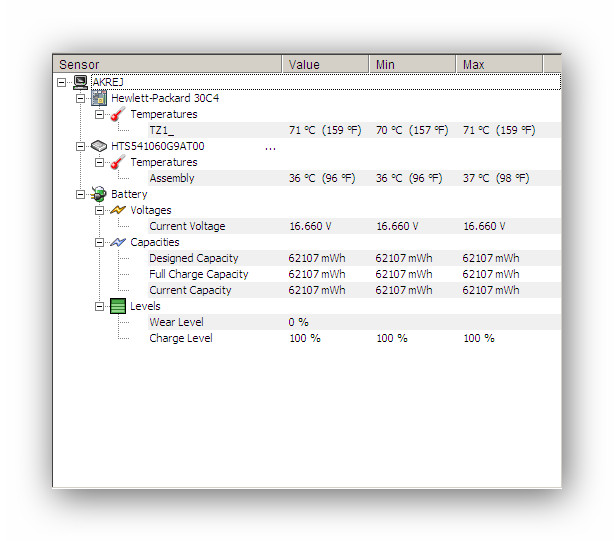The width and height of the screenshot is (614, 541).
Task: Click the Sensor column header
Action: click(x=167, y=64)
